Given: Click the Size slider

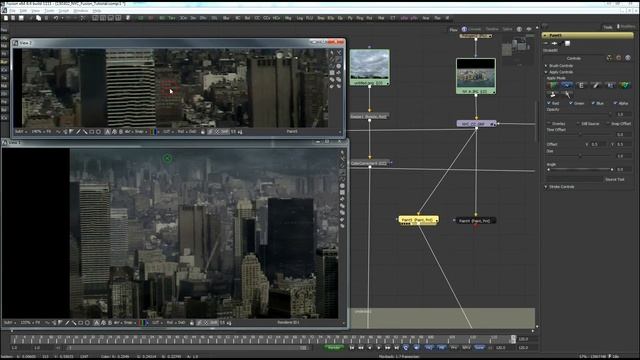Looking at the screenshot, I should (580, 156).
